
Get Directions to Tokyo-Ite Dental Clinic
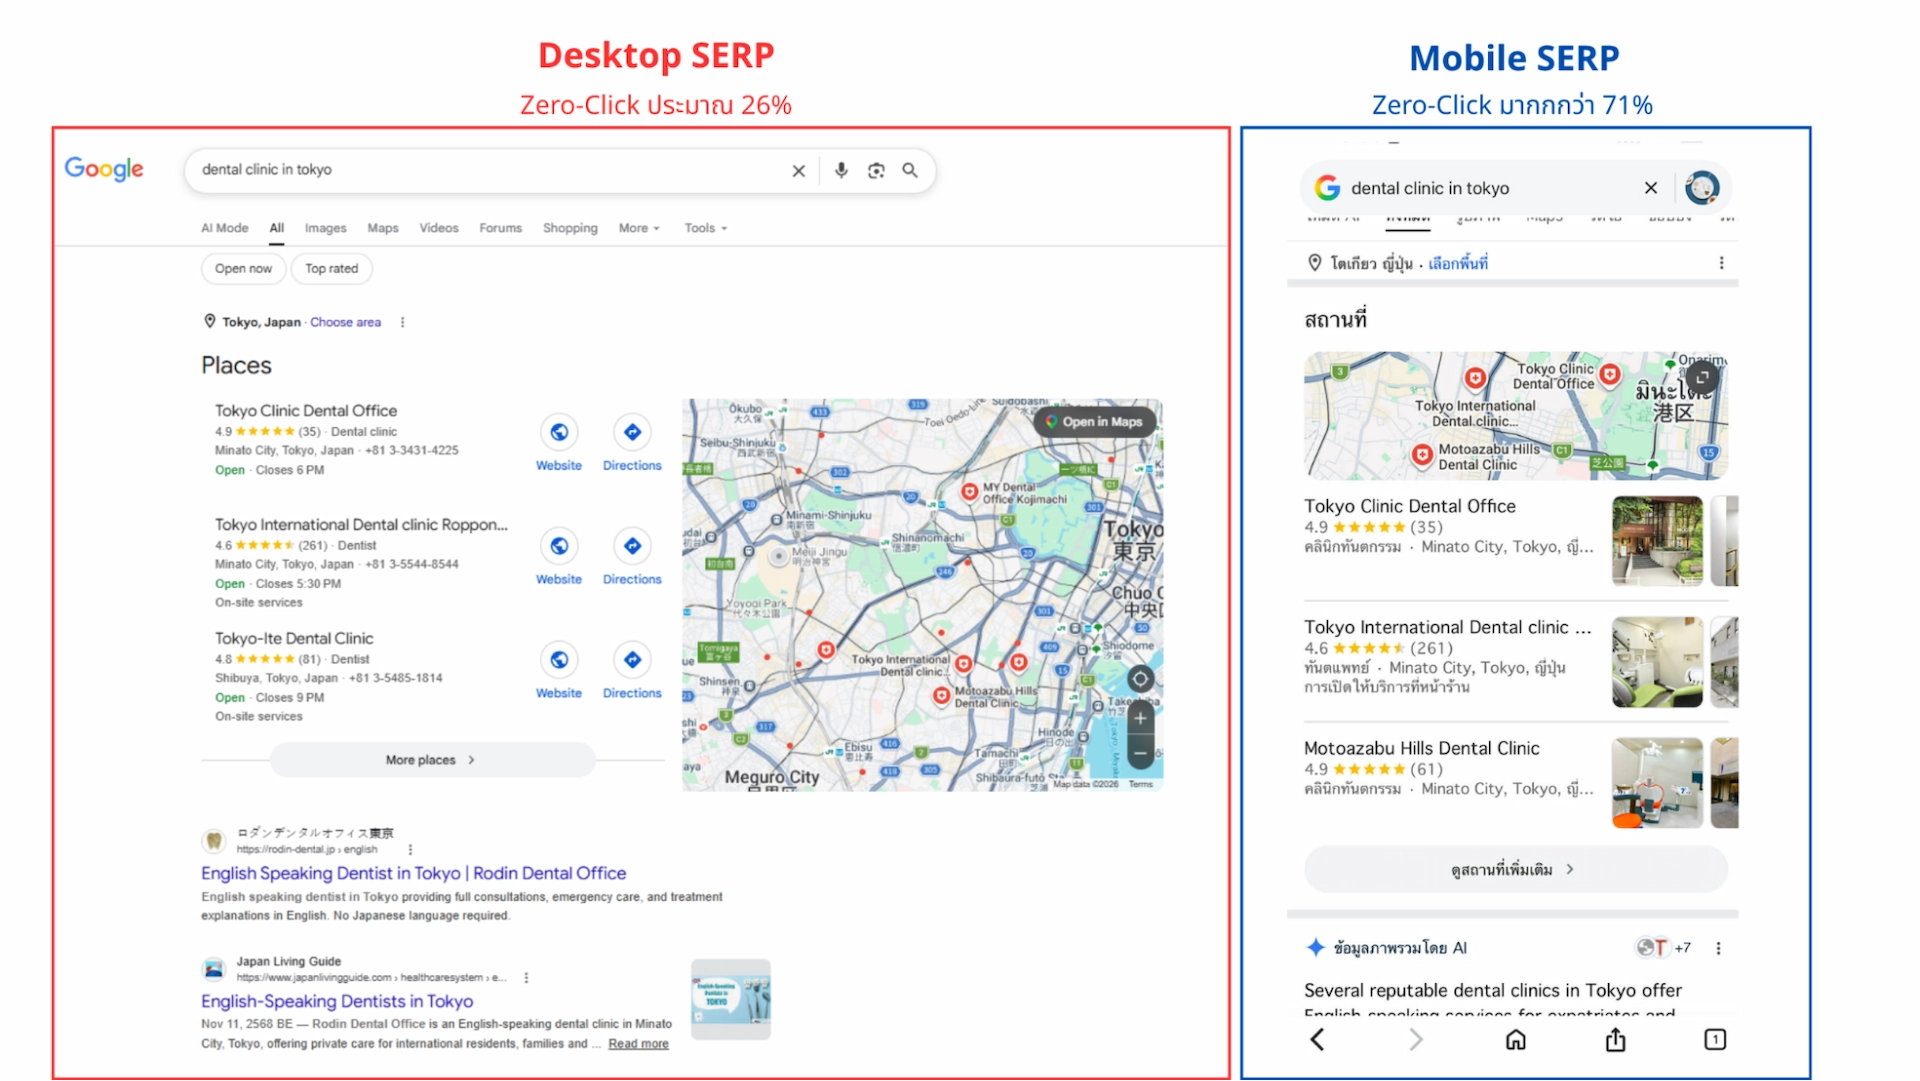632,671
